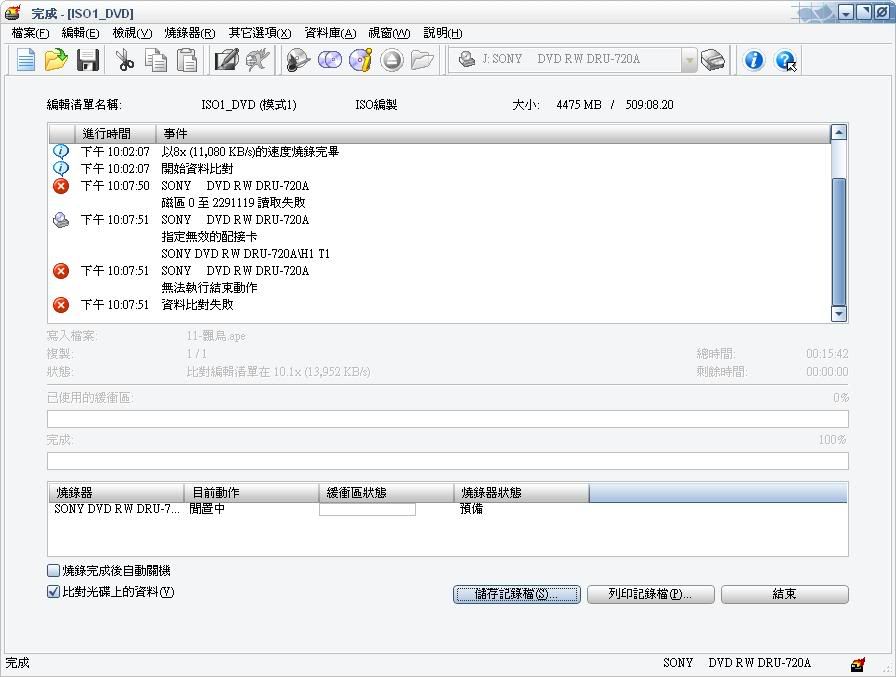Open the 燒錄器(R) menu
896x677 pixels.
click(x=190, y=33)
